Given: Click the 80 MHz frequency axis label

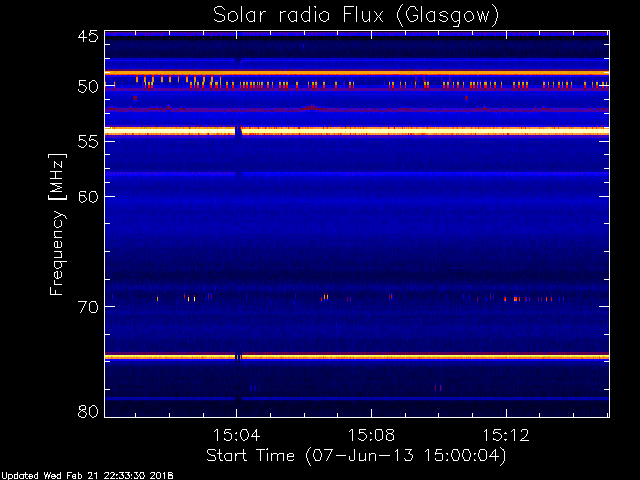Looking at the screenshot, I should click(x=88, y=411).
